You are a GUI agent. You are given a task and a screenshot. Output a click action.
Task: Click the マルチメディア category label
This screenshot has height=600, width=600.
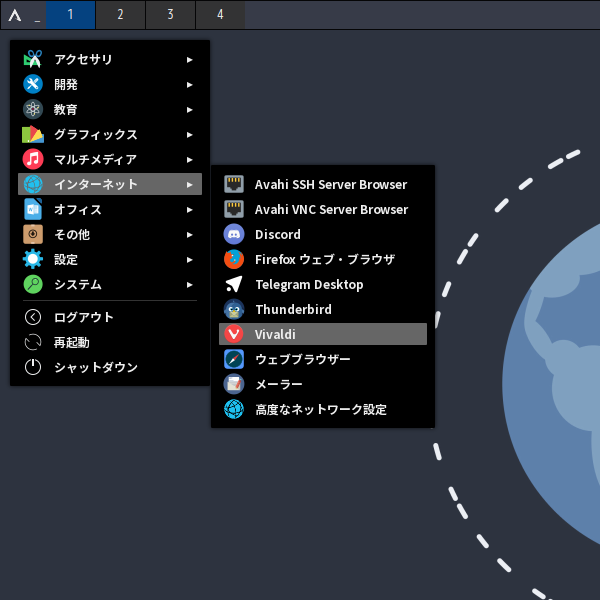[95, 159]
